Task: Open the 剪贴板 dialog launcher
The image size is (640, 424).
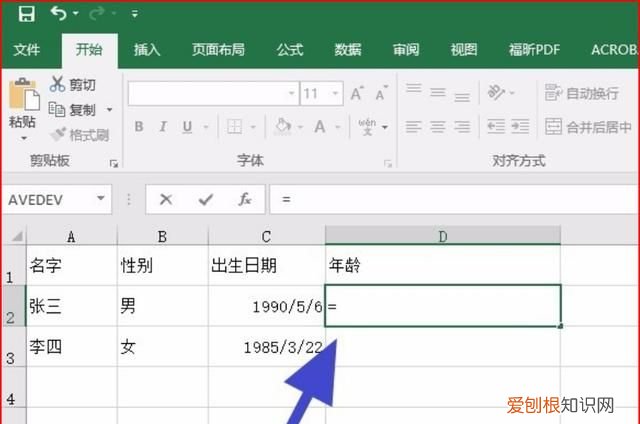Action: click(x=114, y=164)
